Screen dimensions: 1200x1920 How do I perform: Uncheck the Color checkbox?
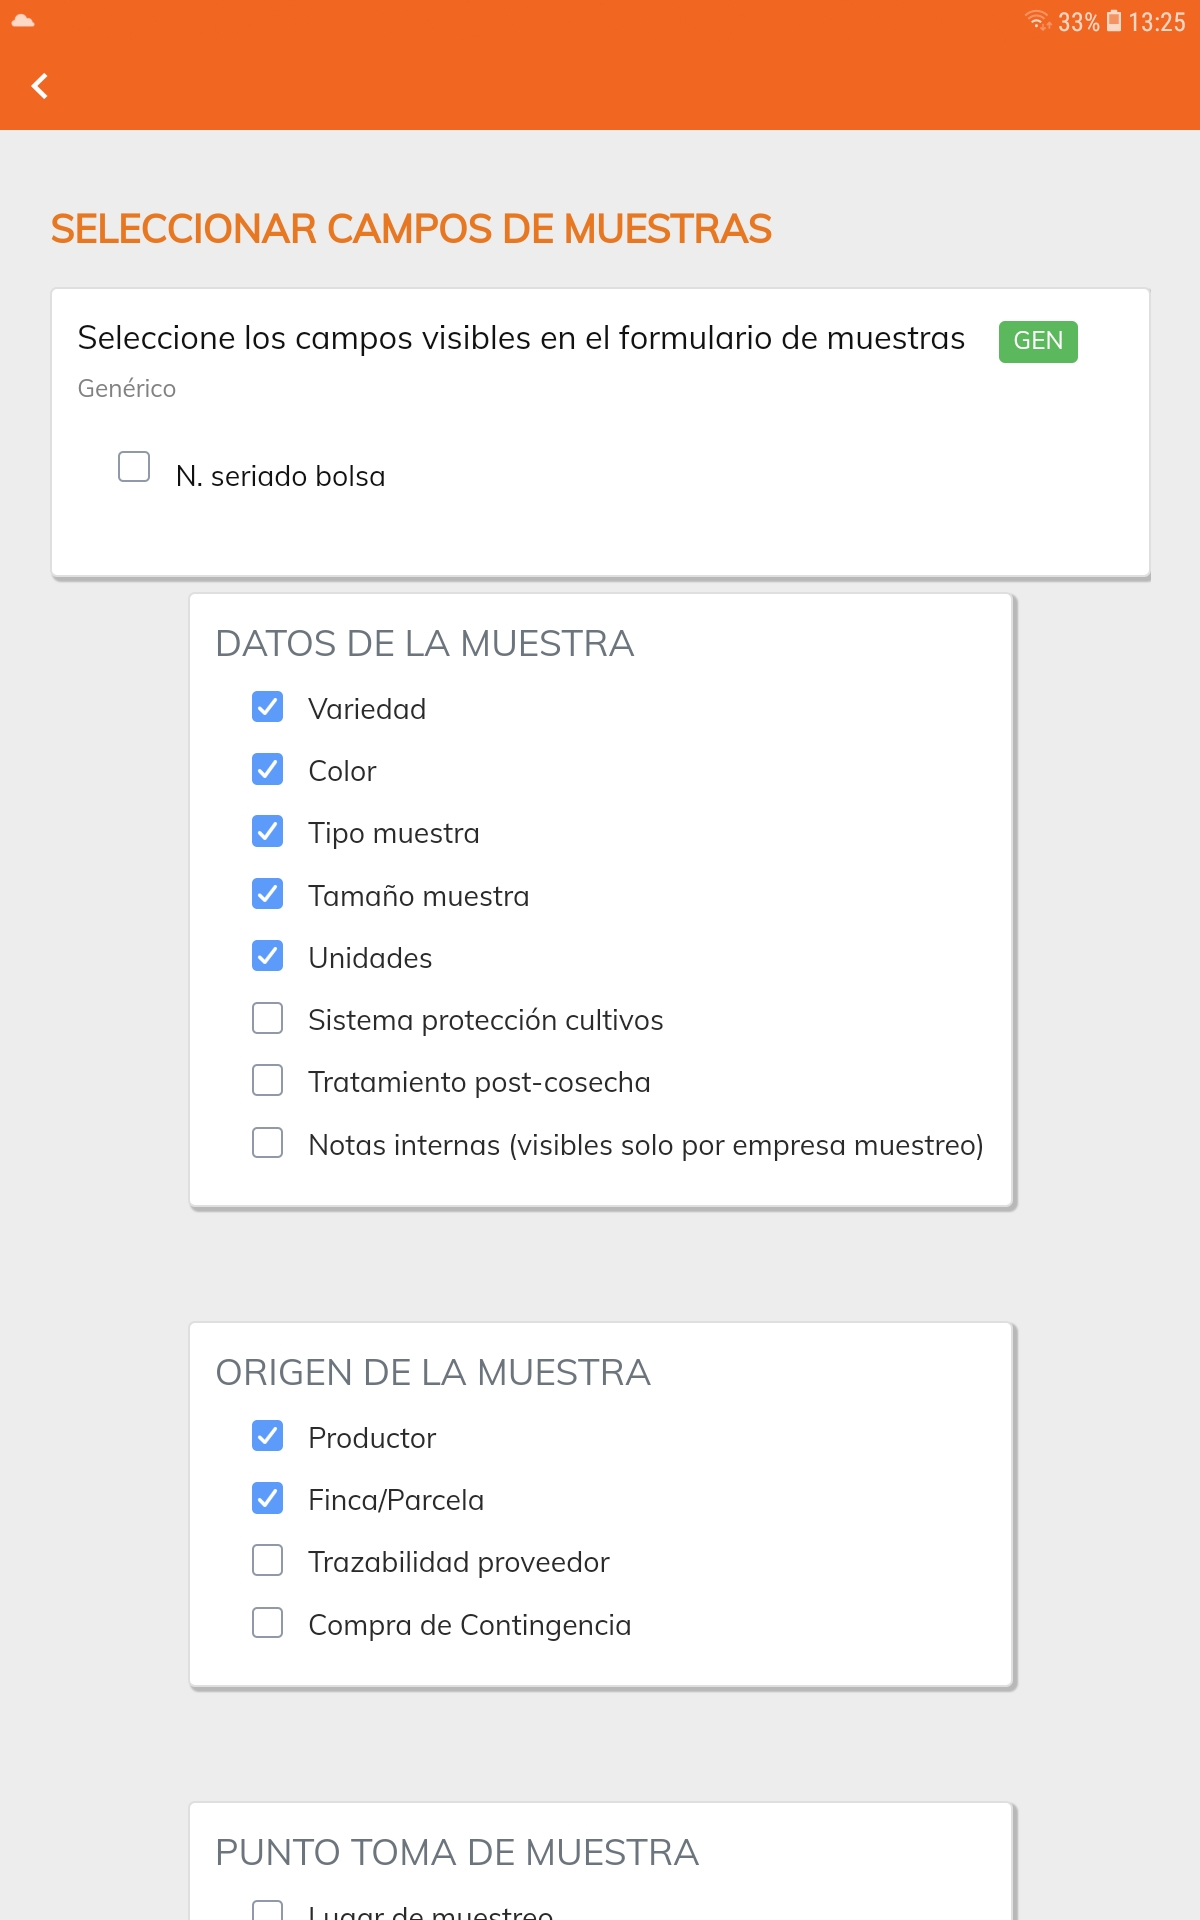pyautogui.click(x=268, y=769)
